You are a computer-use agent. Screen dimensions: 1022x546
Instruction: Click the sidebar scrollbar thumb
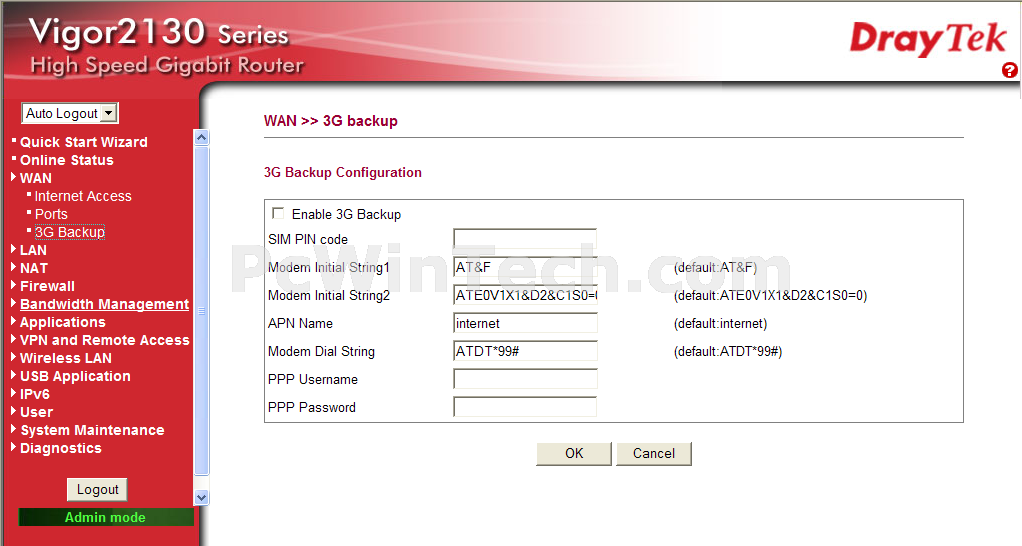[201, 311]
